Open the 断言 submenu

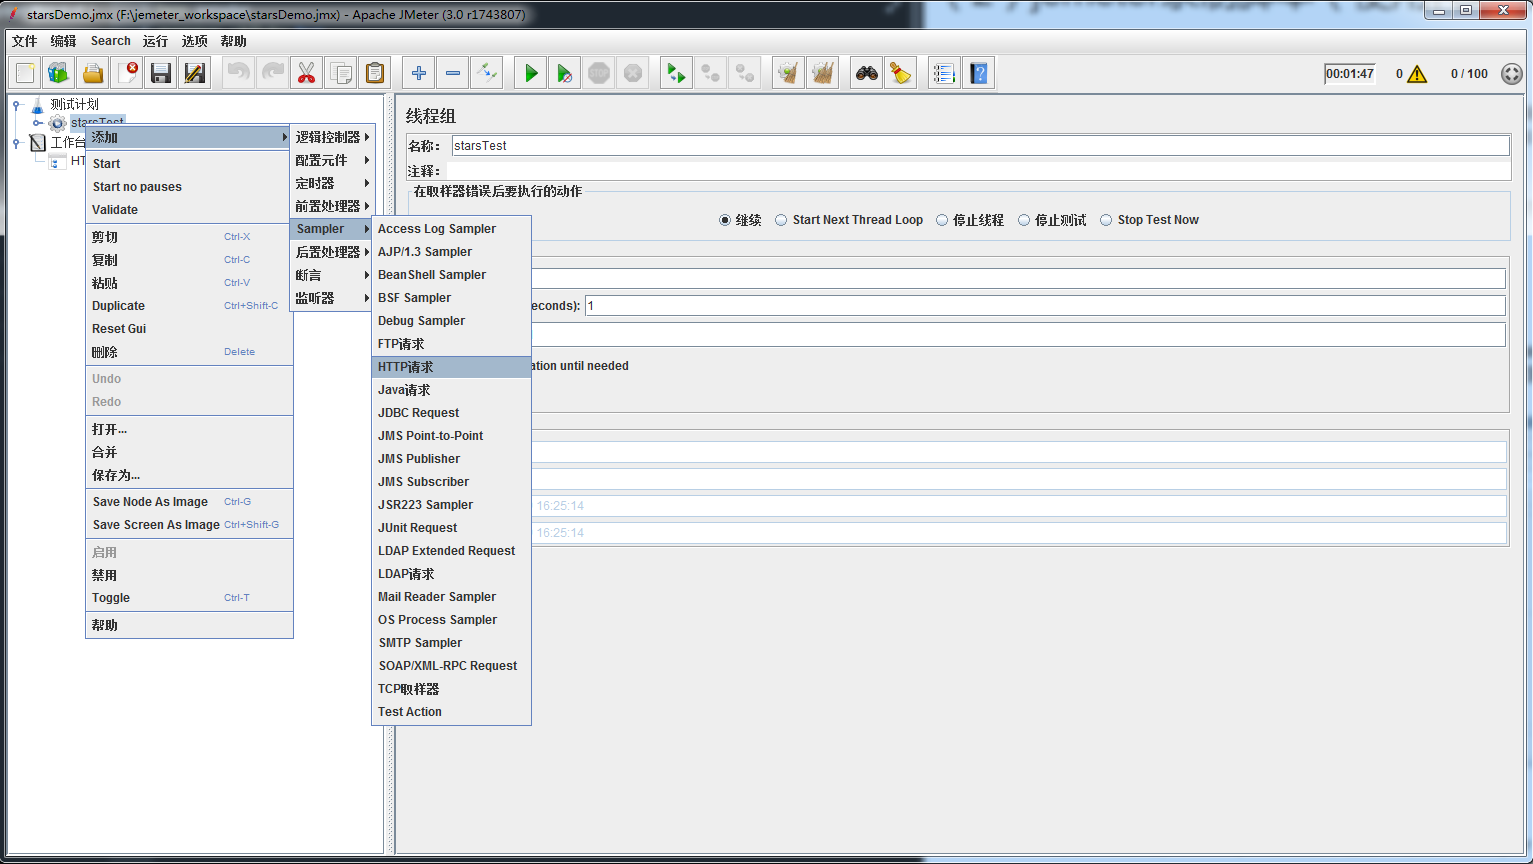pos(331,275)
